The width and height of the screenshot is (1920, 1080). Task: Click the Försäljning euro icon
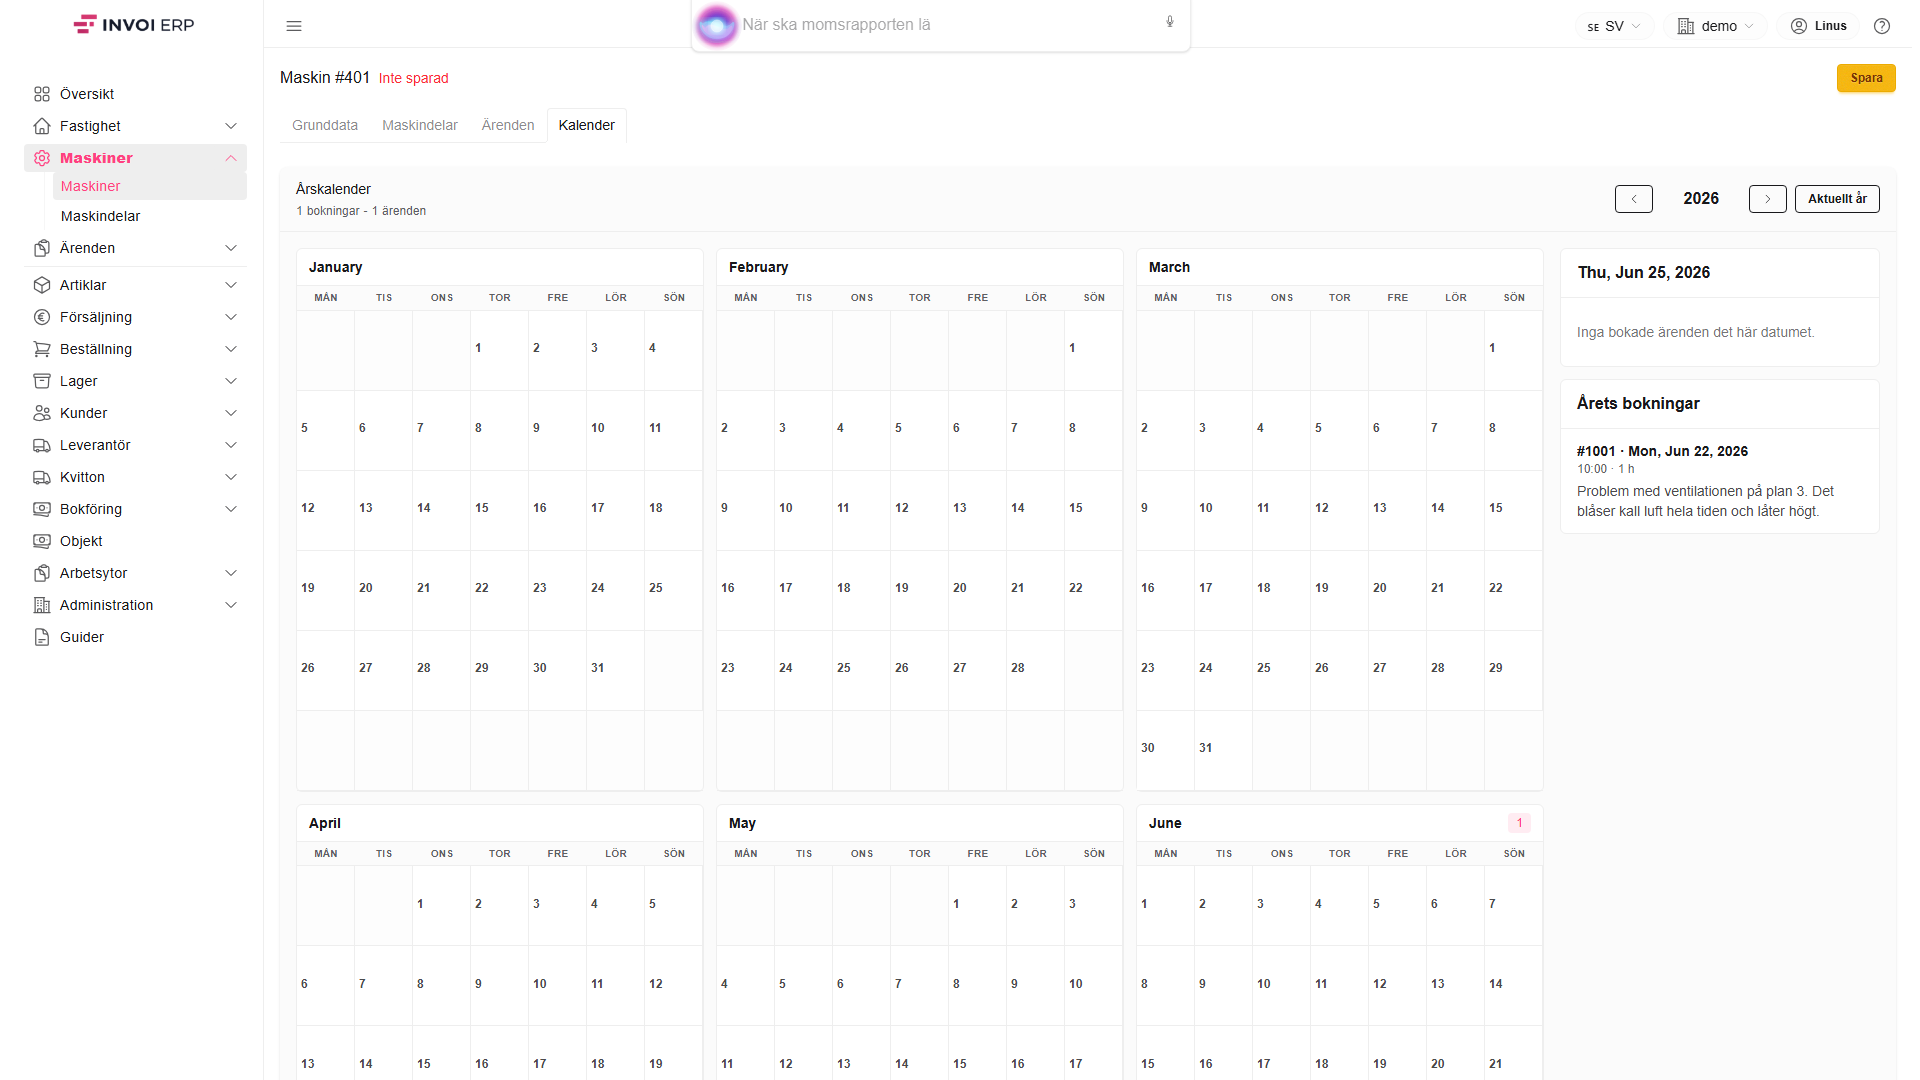tap(42, 317)
